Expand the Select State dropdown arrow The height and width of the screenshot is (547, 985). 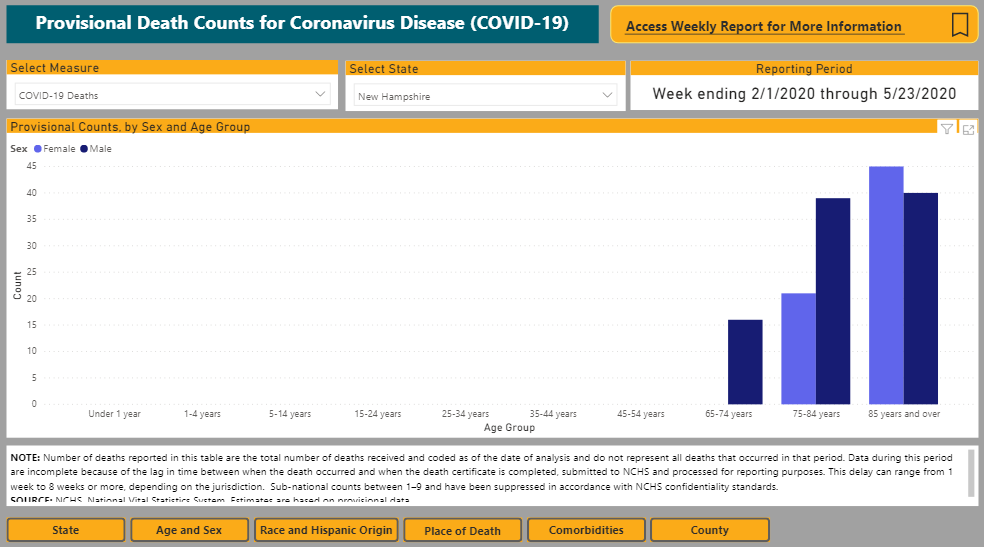608,95
